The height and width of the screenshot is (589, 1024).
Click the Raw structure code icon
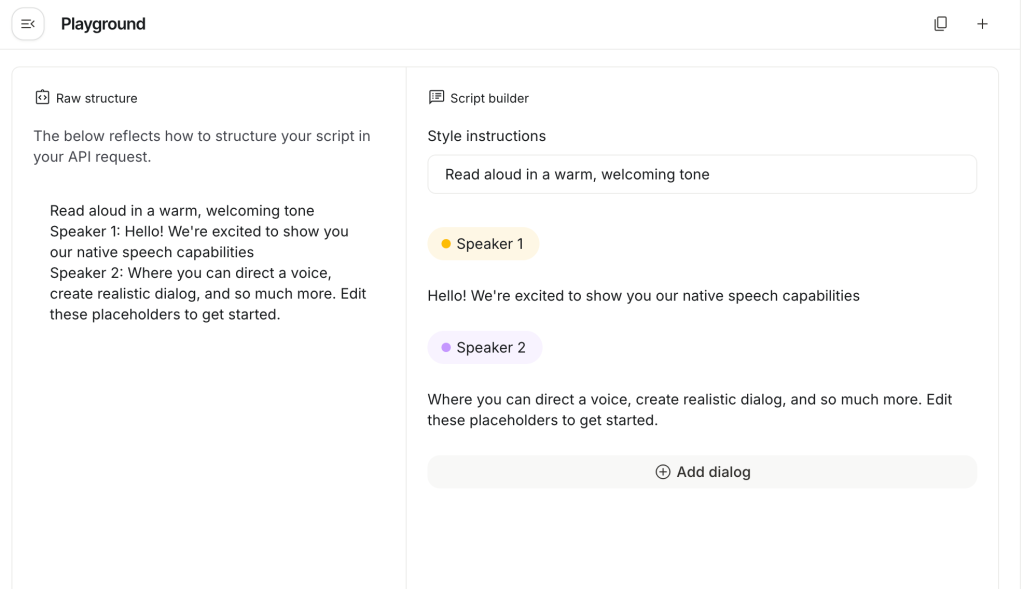pos(42,98)
